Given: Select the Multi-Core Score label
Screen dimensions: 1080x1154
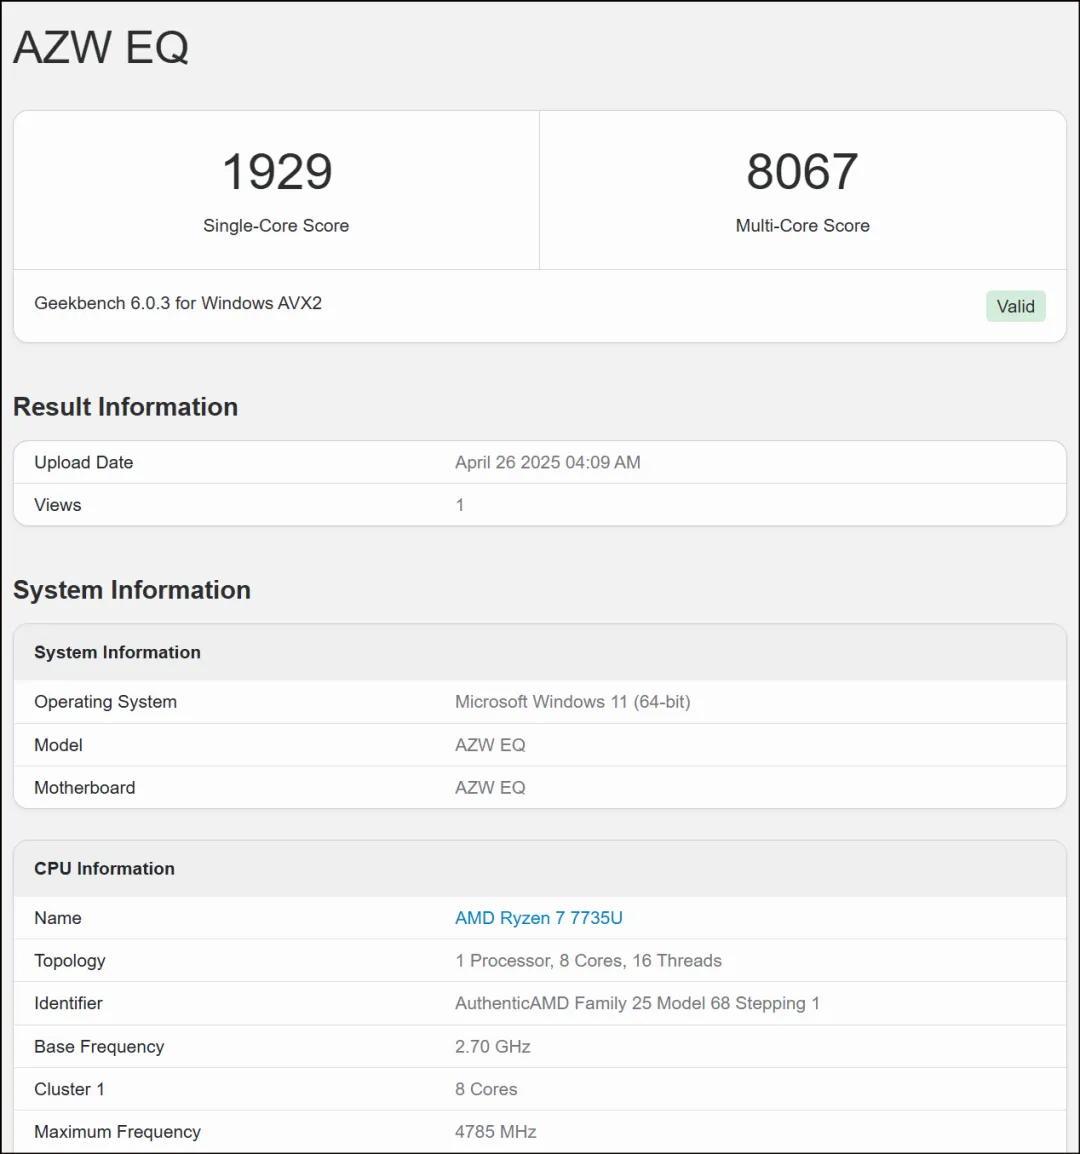Looking at the screenshot, I should point(802,225).
